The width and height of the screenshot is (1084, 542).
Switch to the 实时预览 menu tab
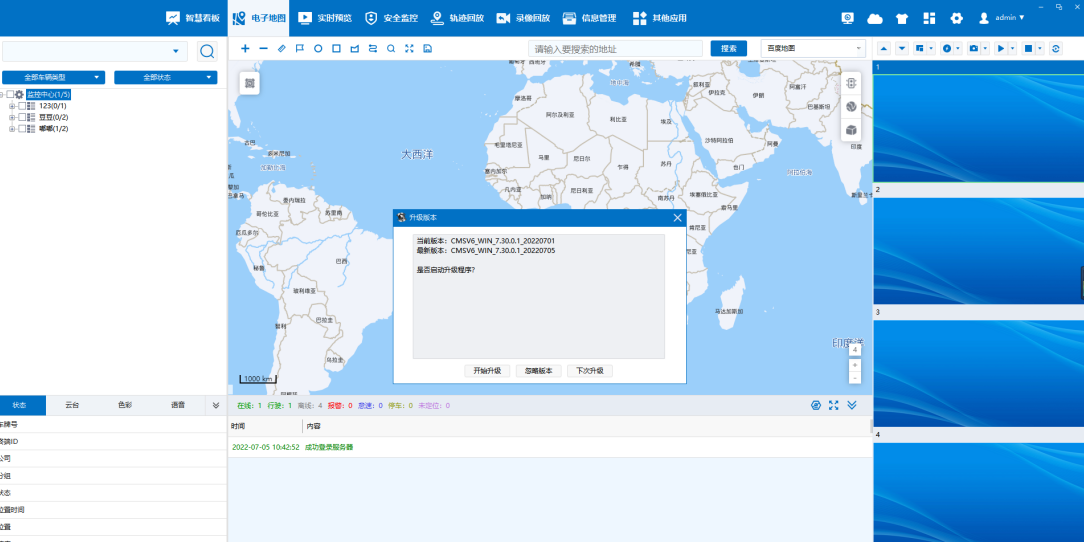click(325, 18)
